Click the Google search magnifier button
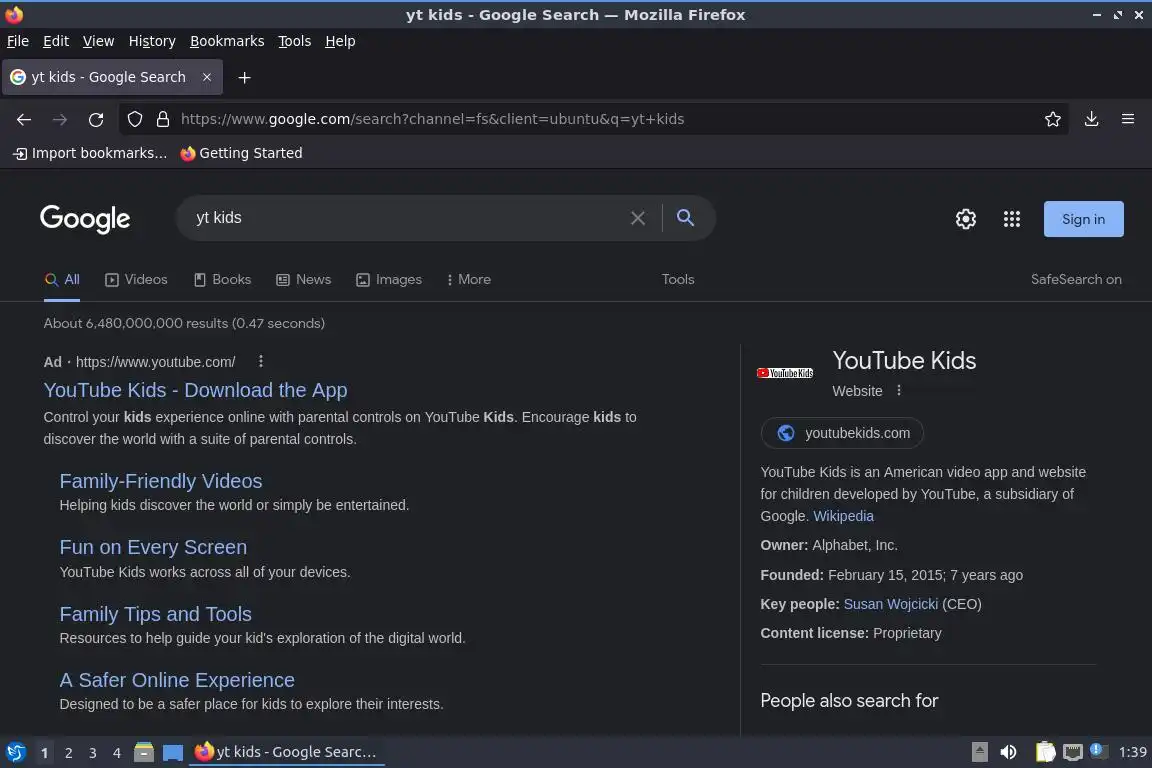 685,218
